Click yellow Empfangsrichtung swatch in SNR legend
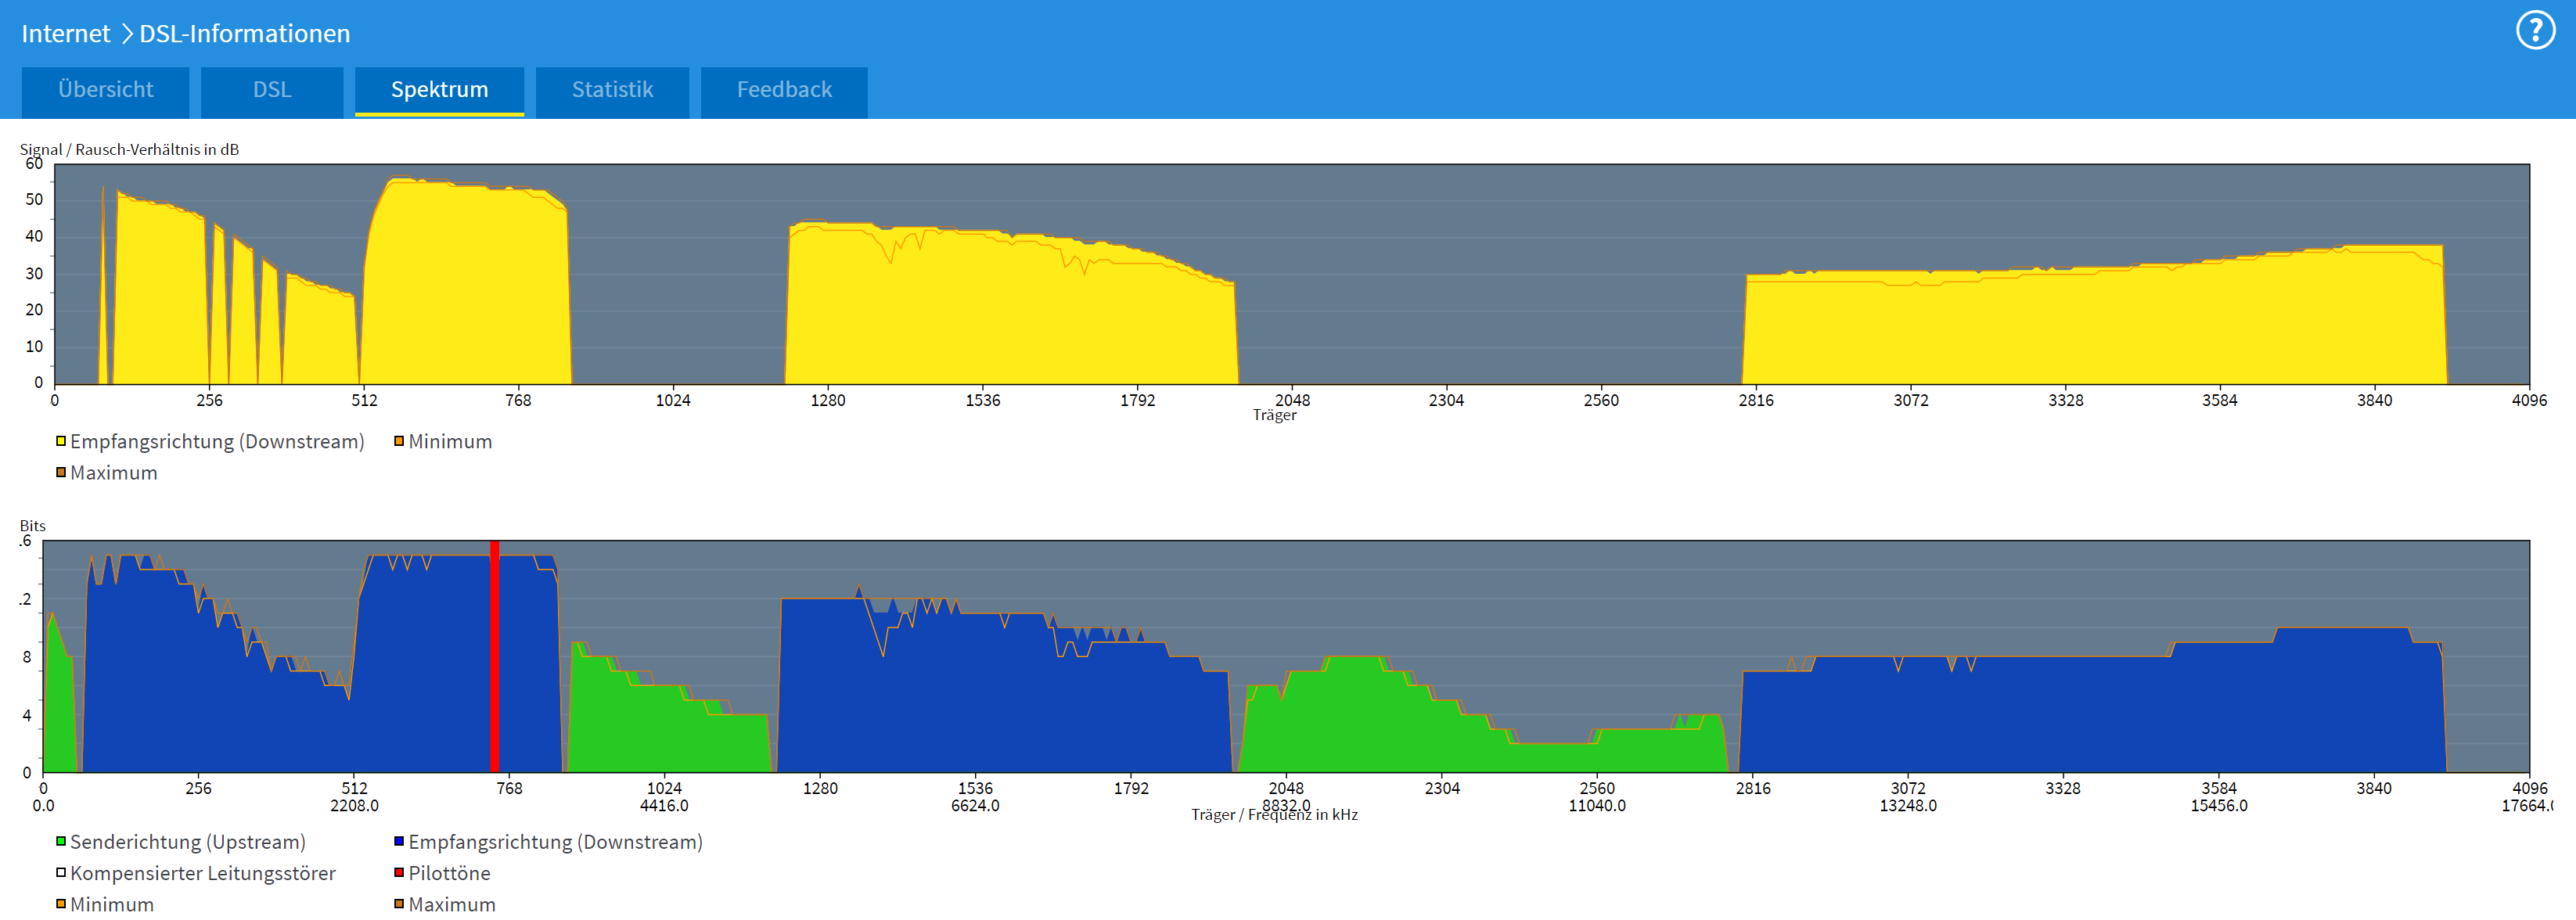The width and height of the screenshot is (2576, 920). tap(61, 441)
